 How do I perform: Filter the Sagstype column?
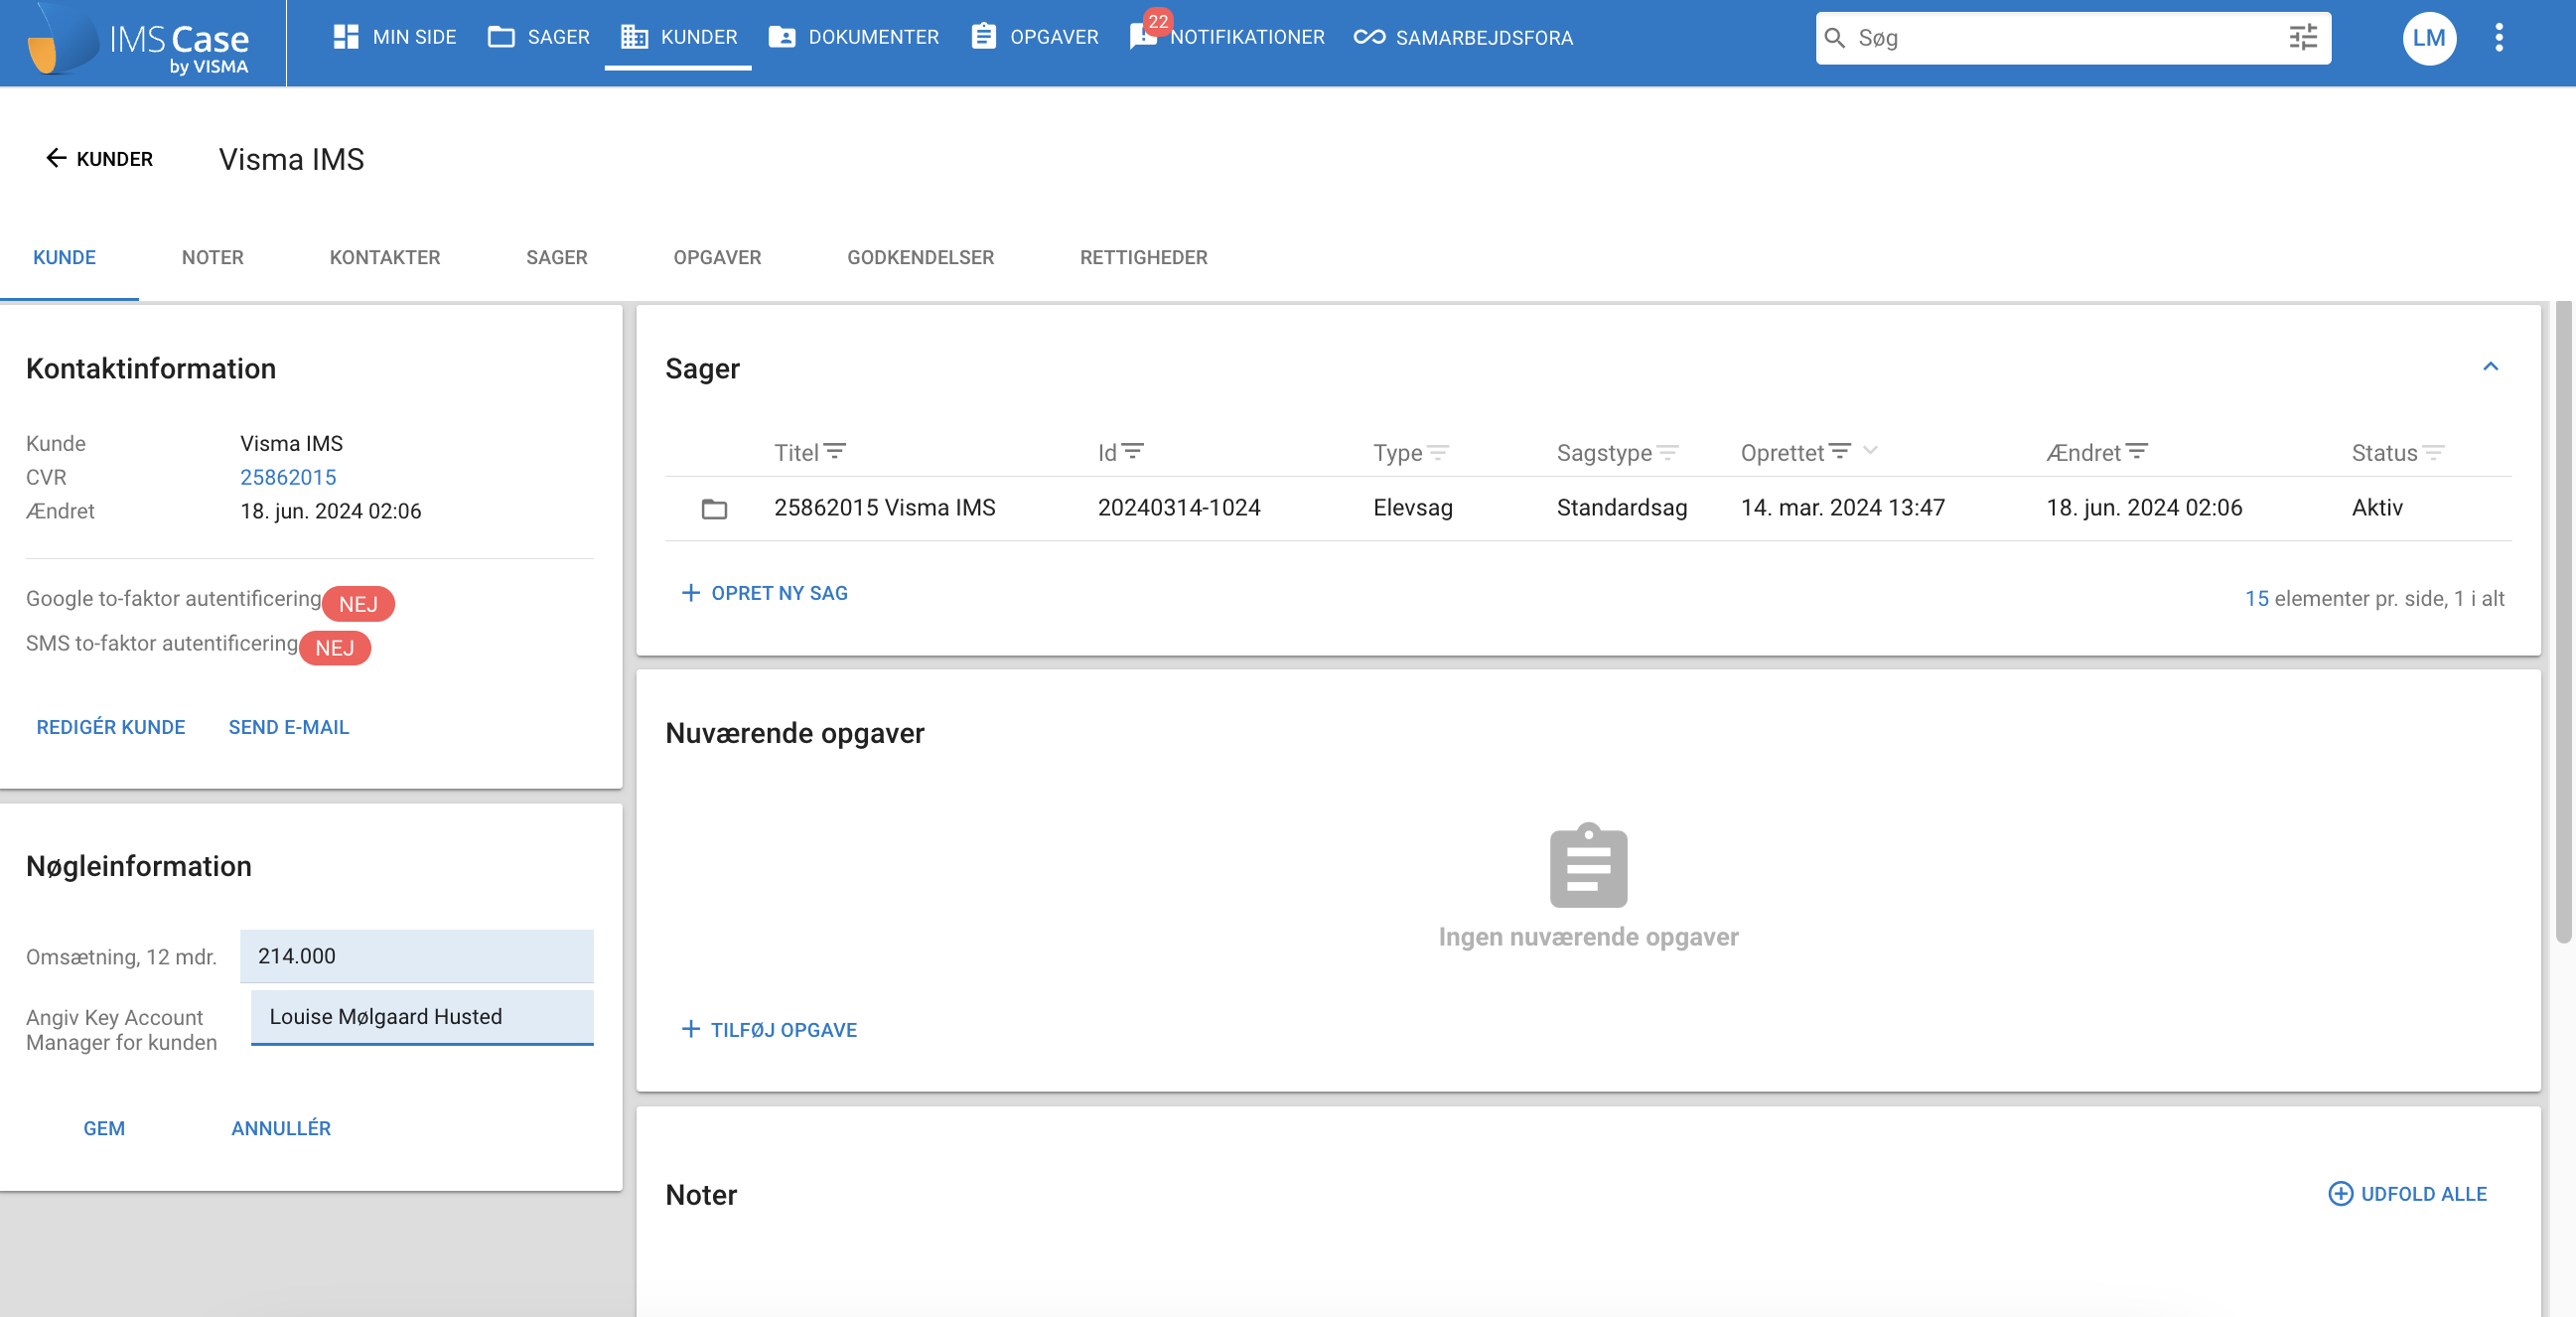click(x=1667, y=452)
